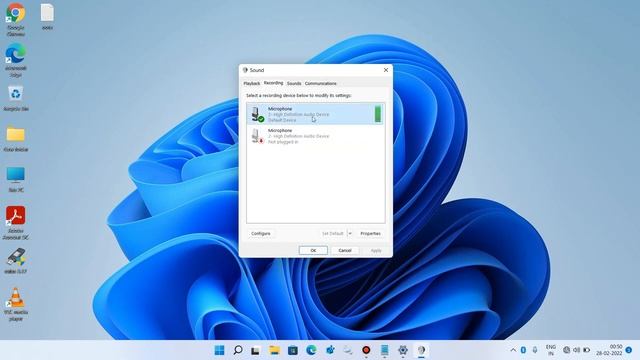This screenshot has width=640, height=360.
Task: Open the clock and date in taskbar
Action: tap(609, 350)
